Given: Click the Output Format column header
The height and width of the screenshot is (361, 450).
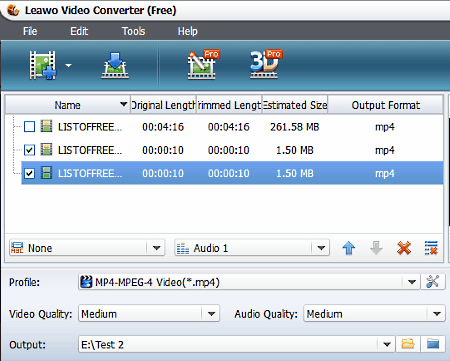Looking at the screenshot, I should pyautogui.click(x=386, y=105).
